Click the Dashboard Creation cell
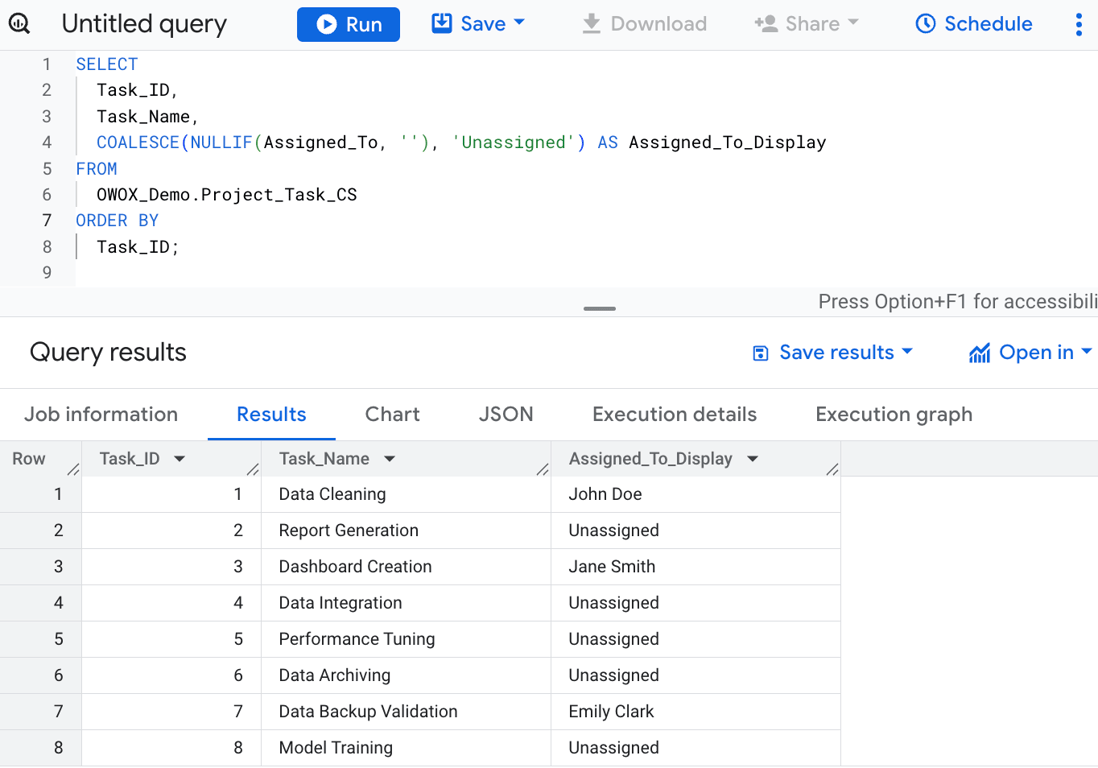1098x768 pixels. 406,566
